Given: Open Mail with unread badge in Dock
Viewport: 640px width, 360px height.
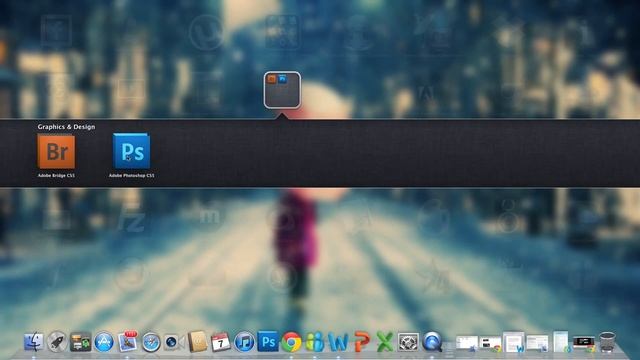Looking at the screenshot, I should 128,341.
